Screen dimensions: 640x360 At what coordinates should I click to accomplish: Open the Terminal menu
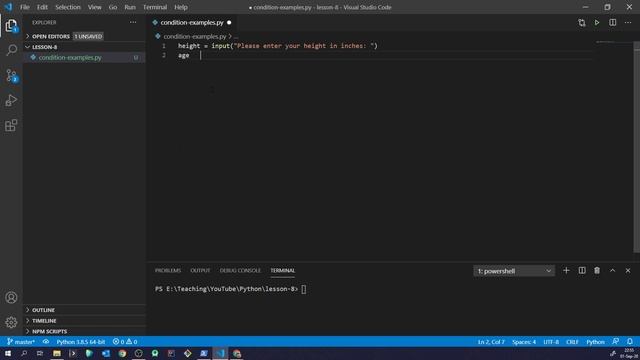pyautogui.click(x=155, y=7)
